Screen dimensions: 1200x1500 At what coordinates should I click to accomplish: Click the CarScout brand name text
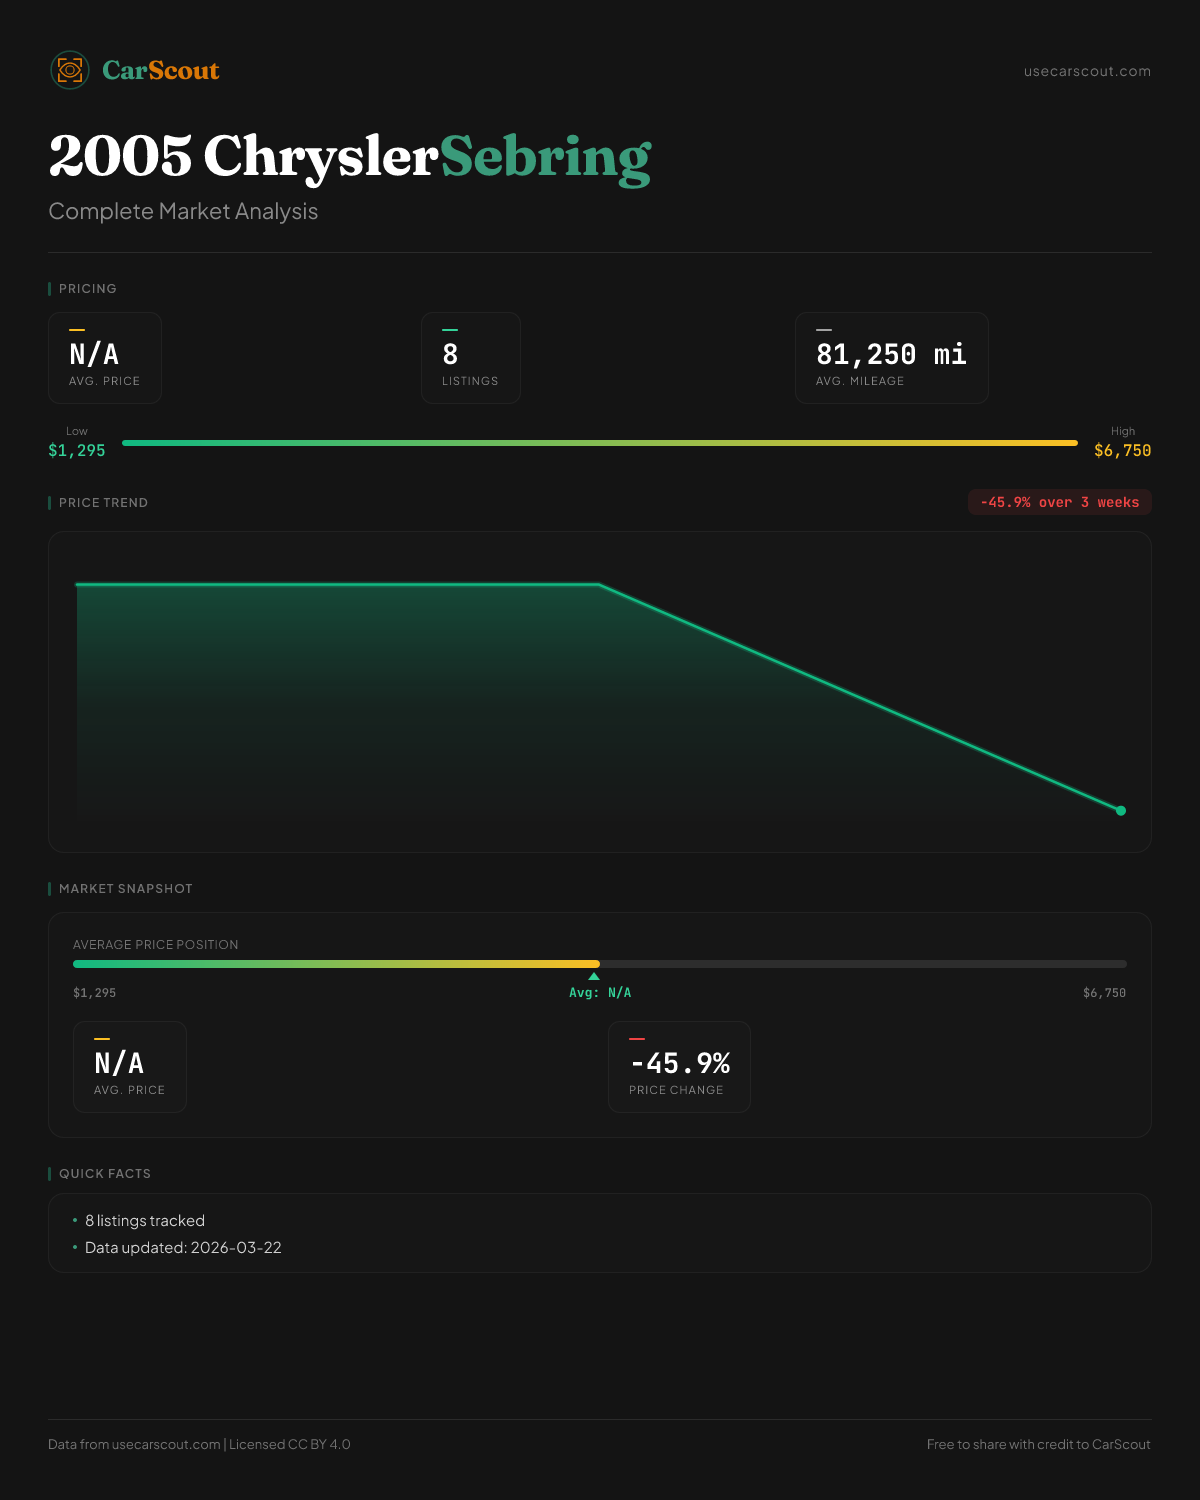click(x=161, y=70)
